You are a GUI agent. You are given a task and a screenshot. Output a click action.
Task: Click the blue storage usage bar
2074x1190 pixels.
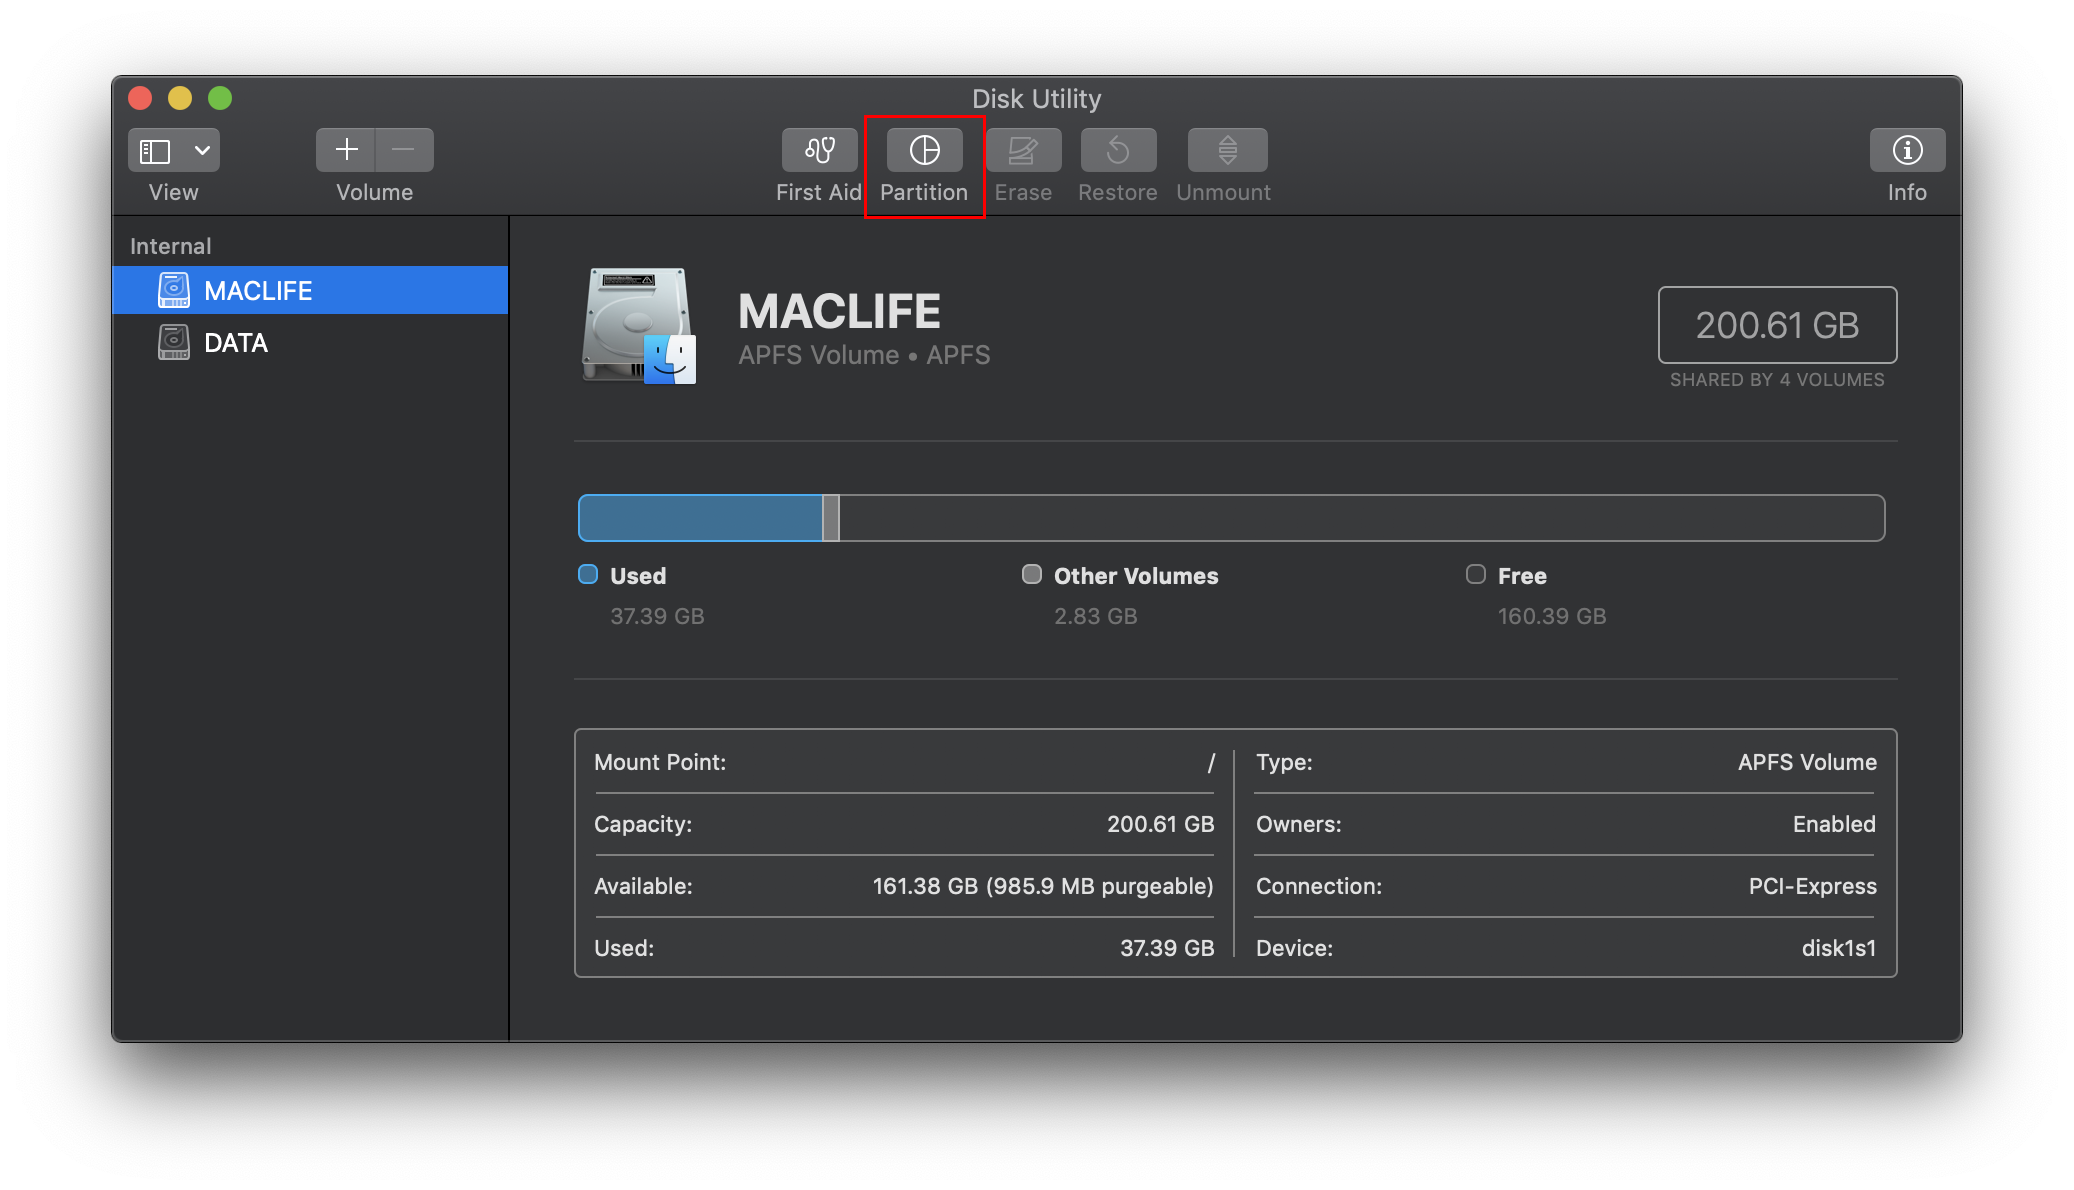click(700, 517)
